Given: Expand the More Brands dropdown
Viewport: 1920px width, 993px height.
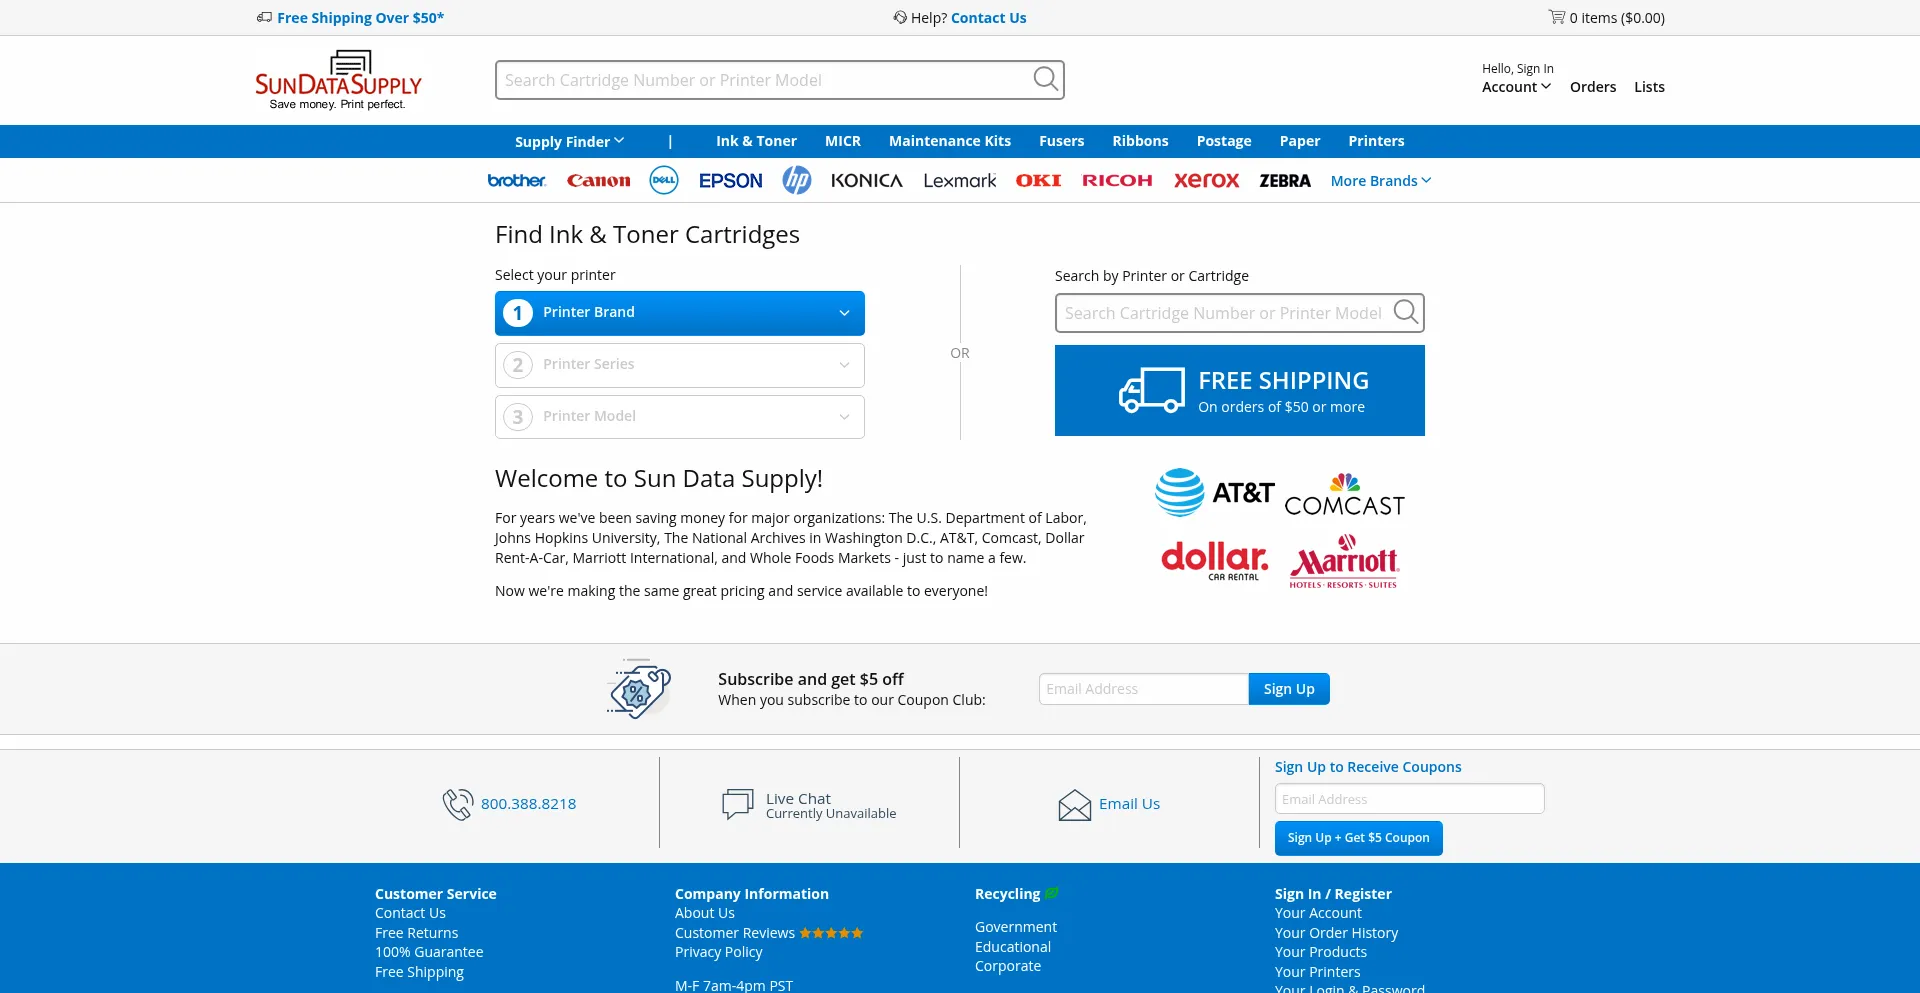Looking at the screenshot, I should [1380, 181].
